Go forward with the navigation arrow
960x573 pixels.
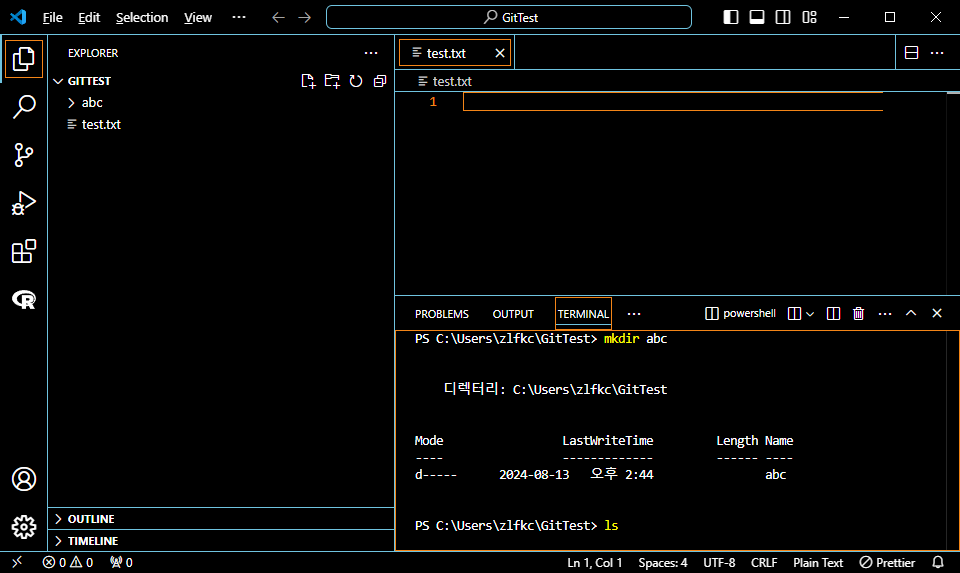304,18
